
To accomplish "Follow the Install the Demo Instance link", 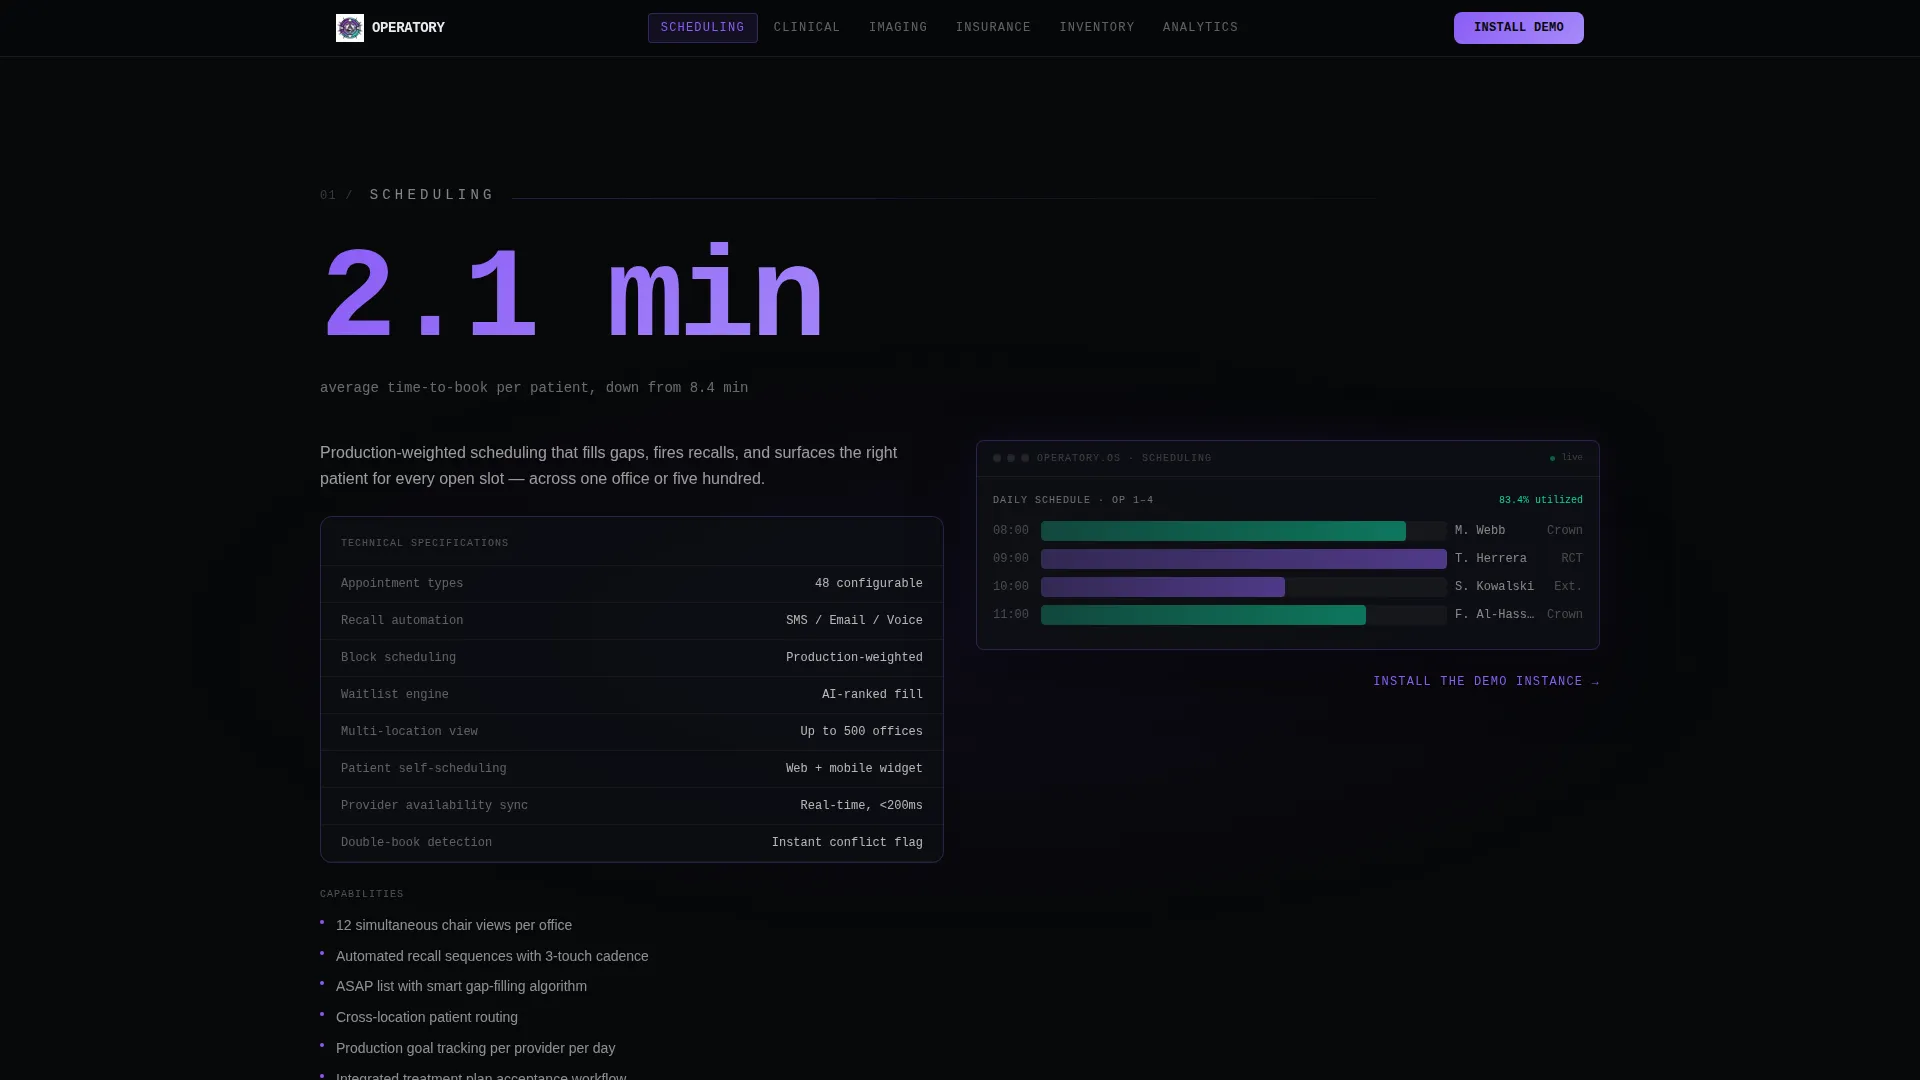I will pyautogui.click(x=1486, y=682).
